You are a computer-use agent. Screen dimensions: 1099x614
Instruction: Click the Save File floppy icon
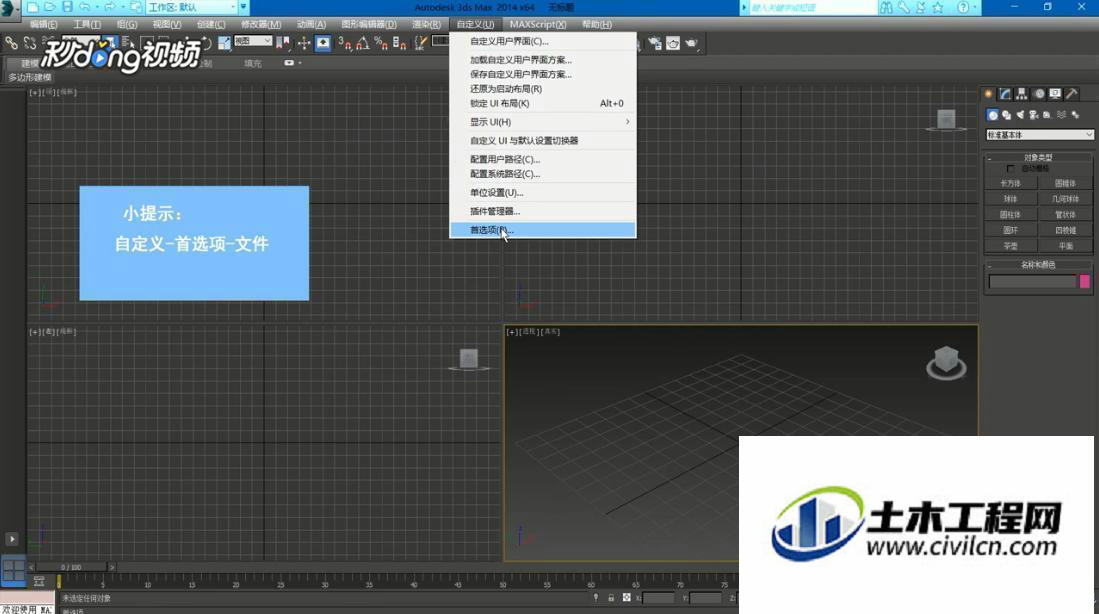tap(67, 7)
